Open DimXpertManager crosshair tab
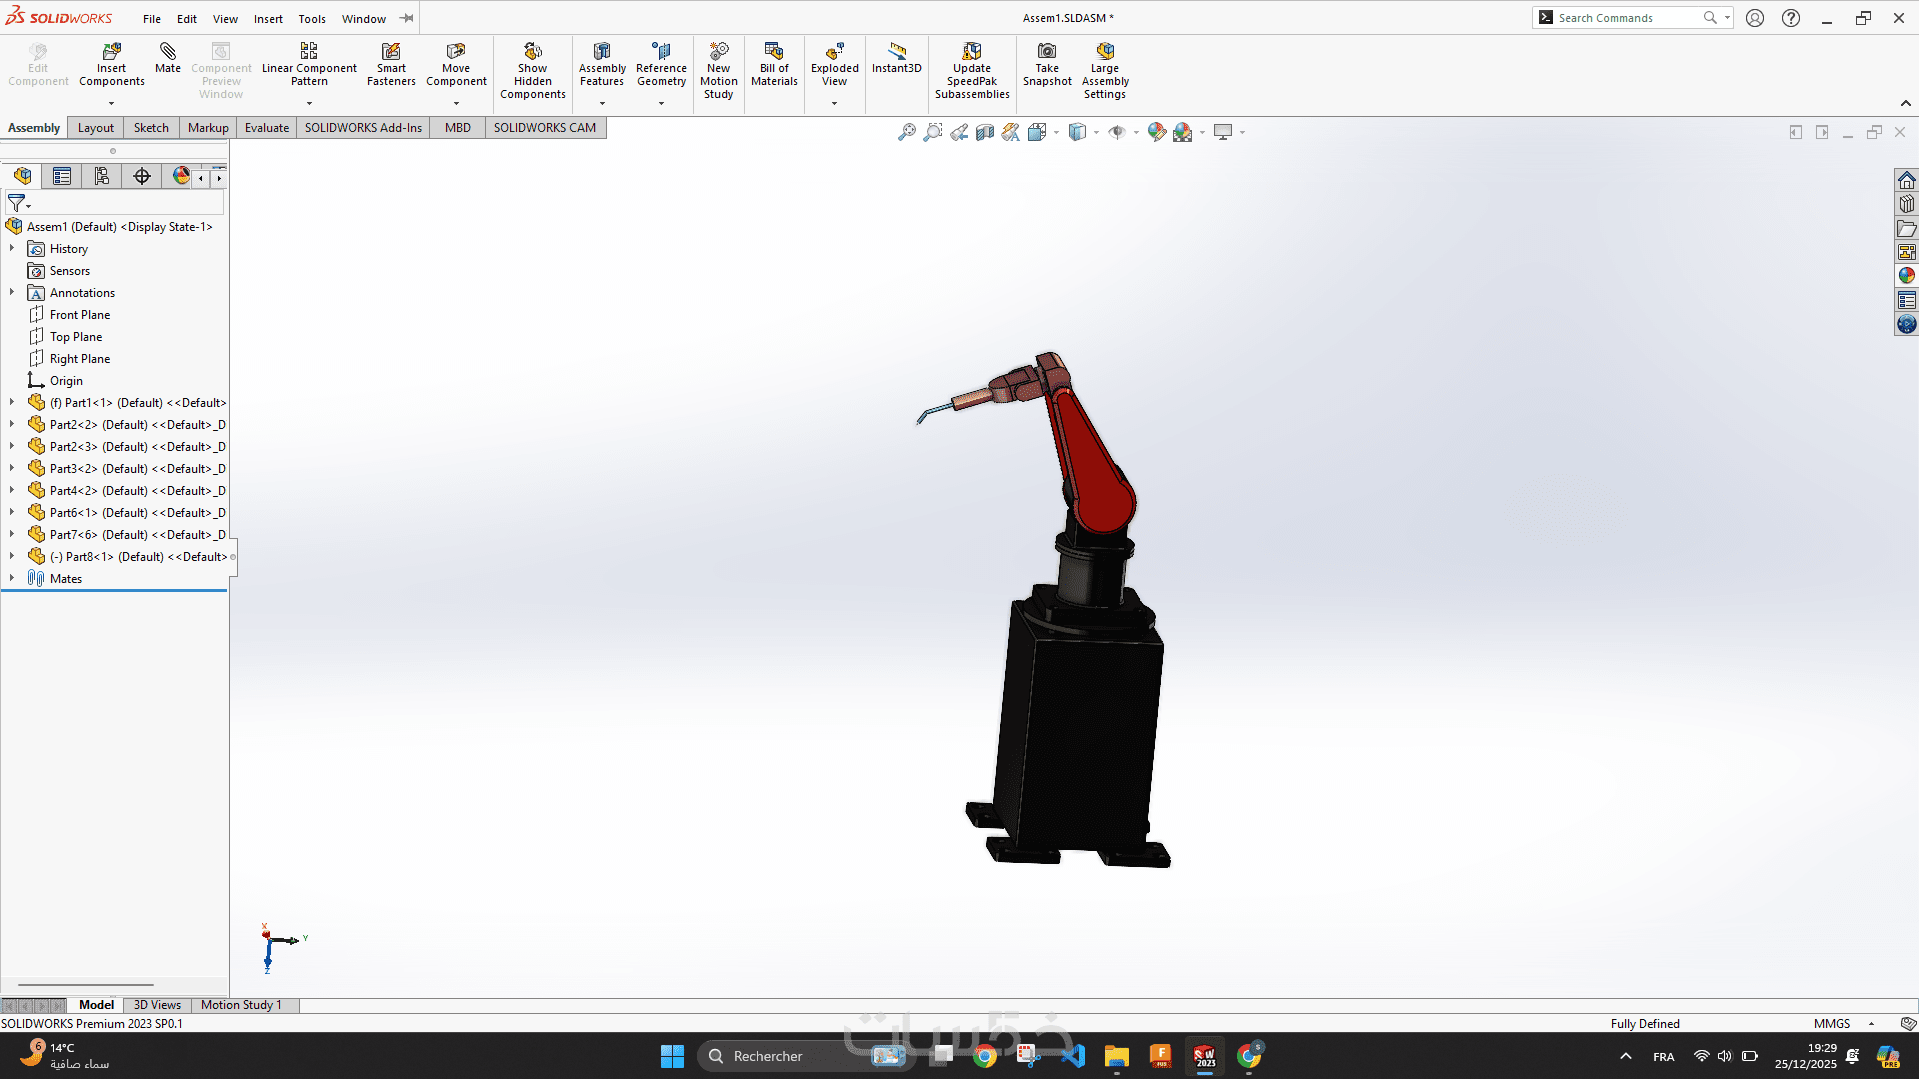Image resolution: width=1919 pixels, height=1079 pixels. (x=142, y=176)
